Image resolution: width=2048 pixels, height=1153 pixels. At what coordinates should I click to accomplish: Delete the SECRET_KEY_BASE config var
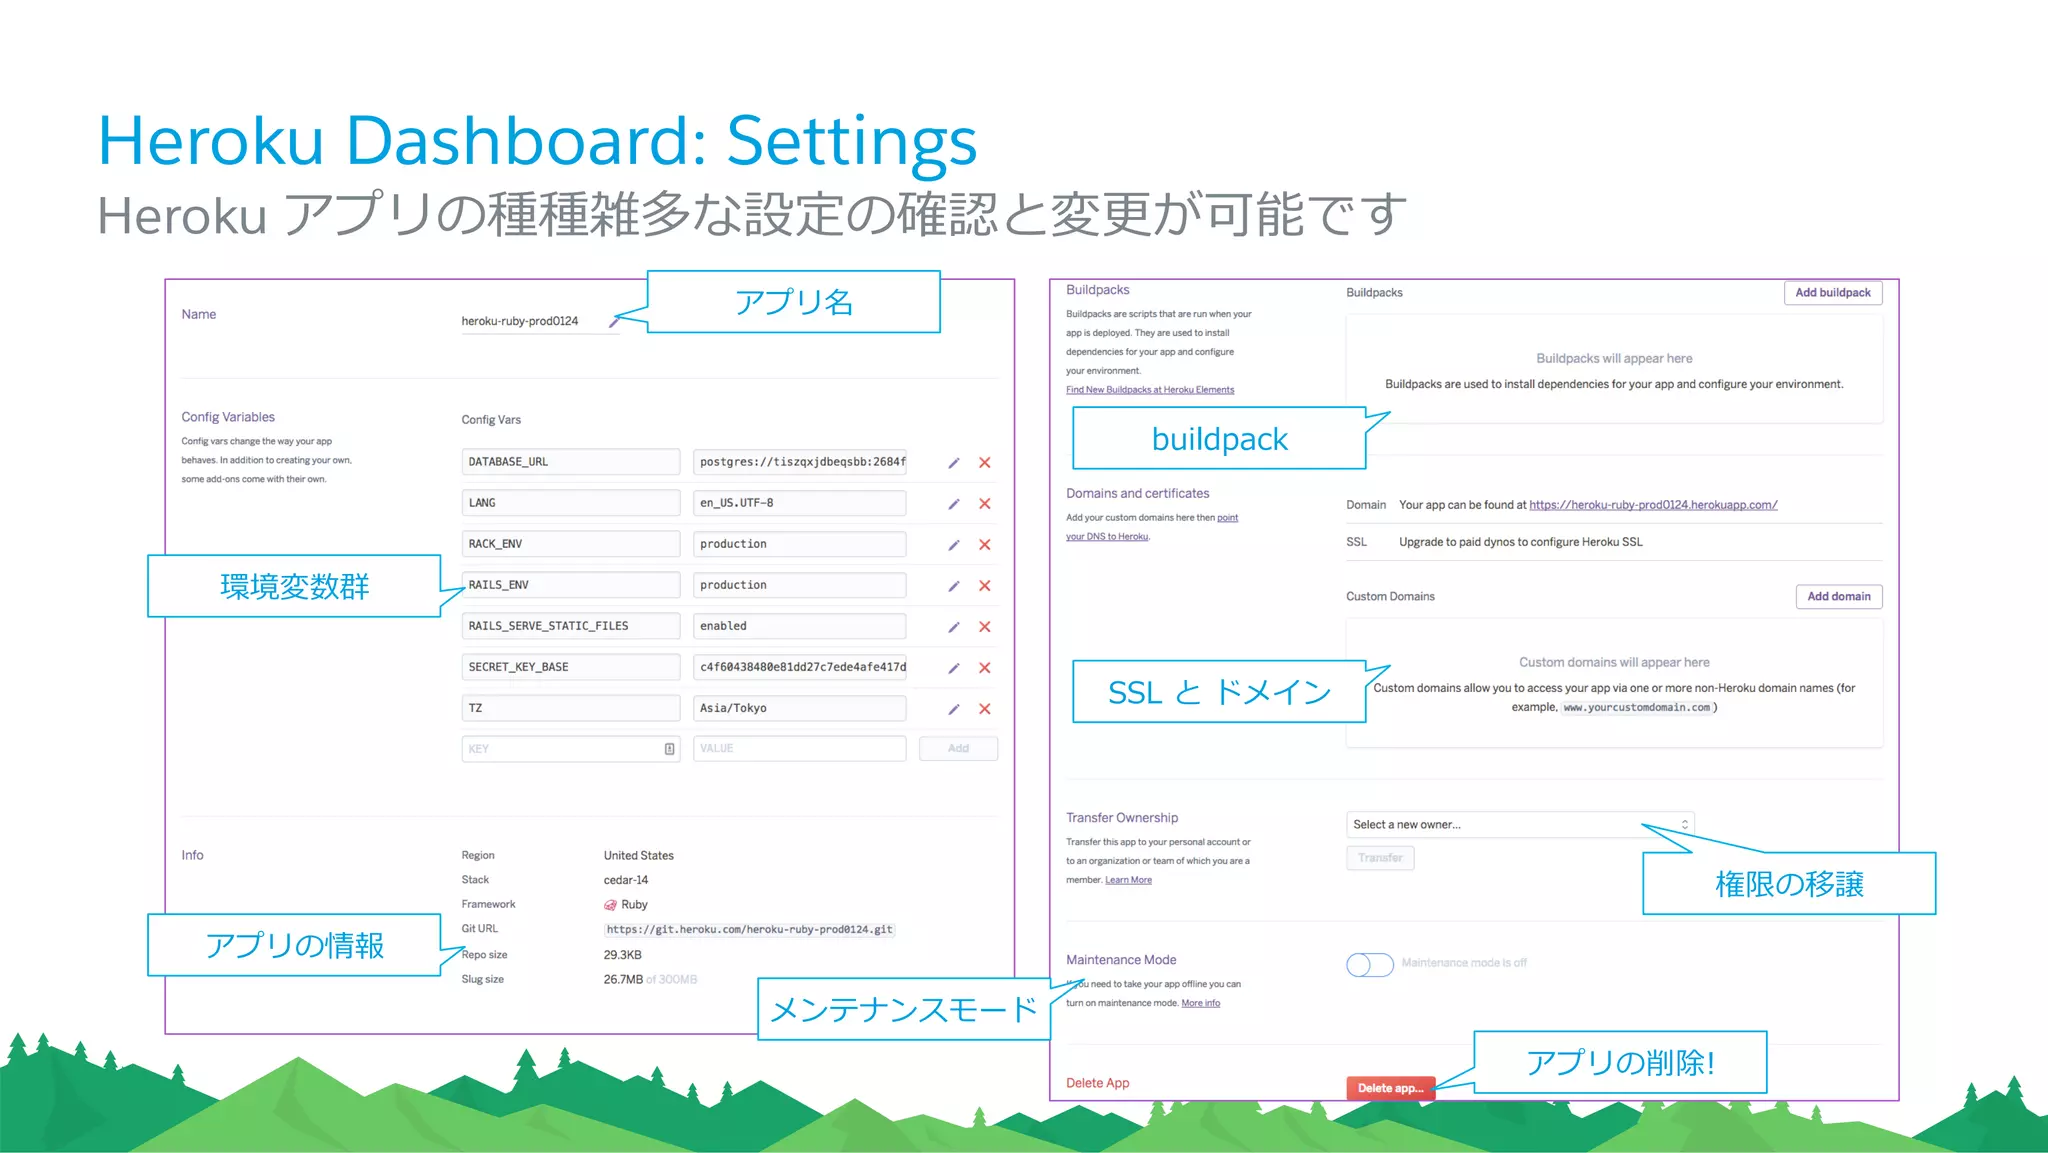985,668
